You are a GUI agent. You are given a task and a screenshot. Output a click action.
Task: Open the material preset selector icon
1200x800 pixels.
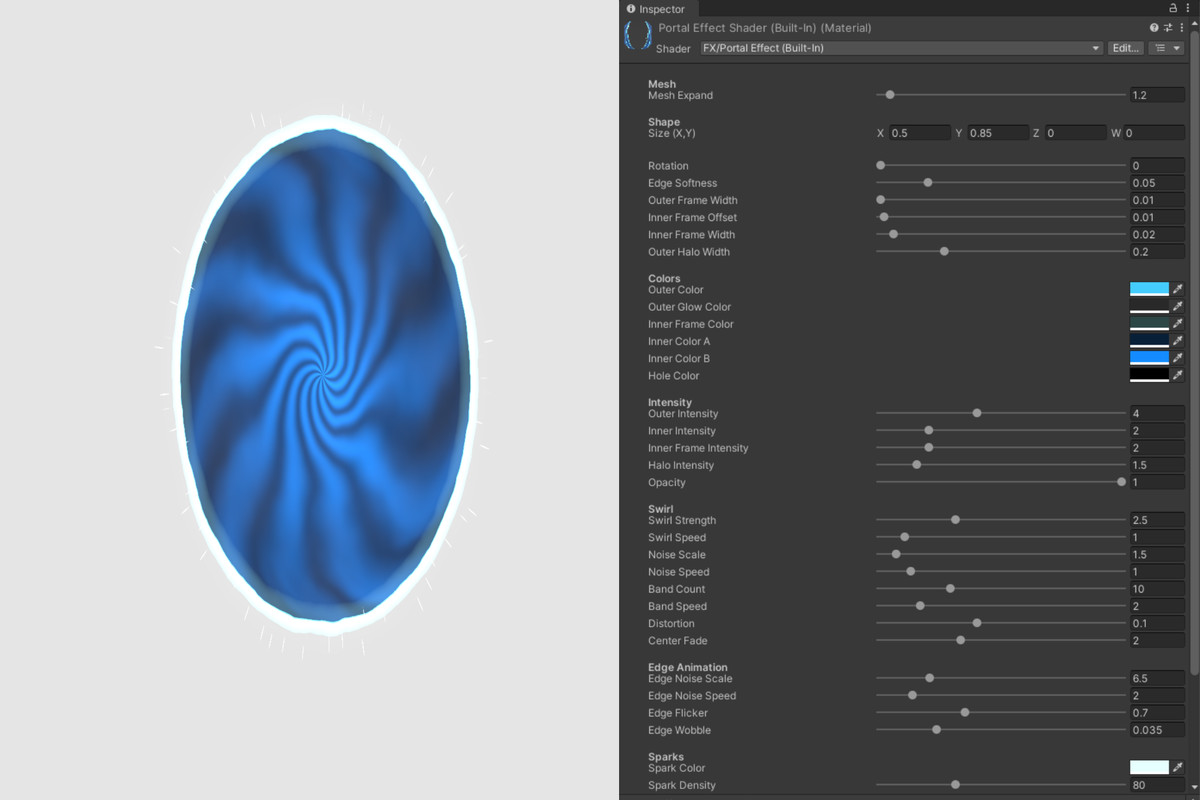coord(1168,28)
